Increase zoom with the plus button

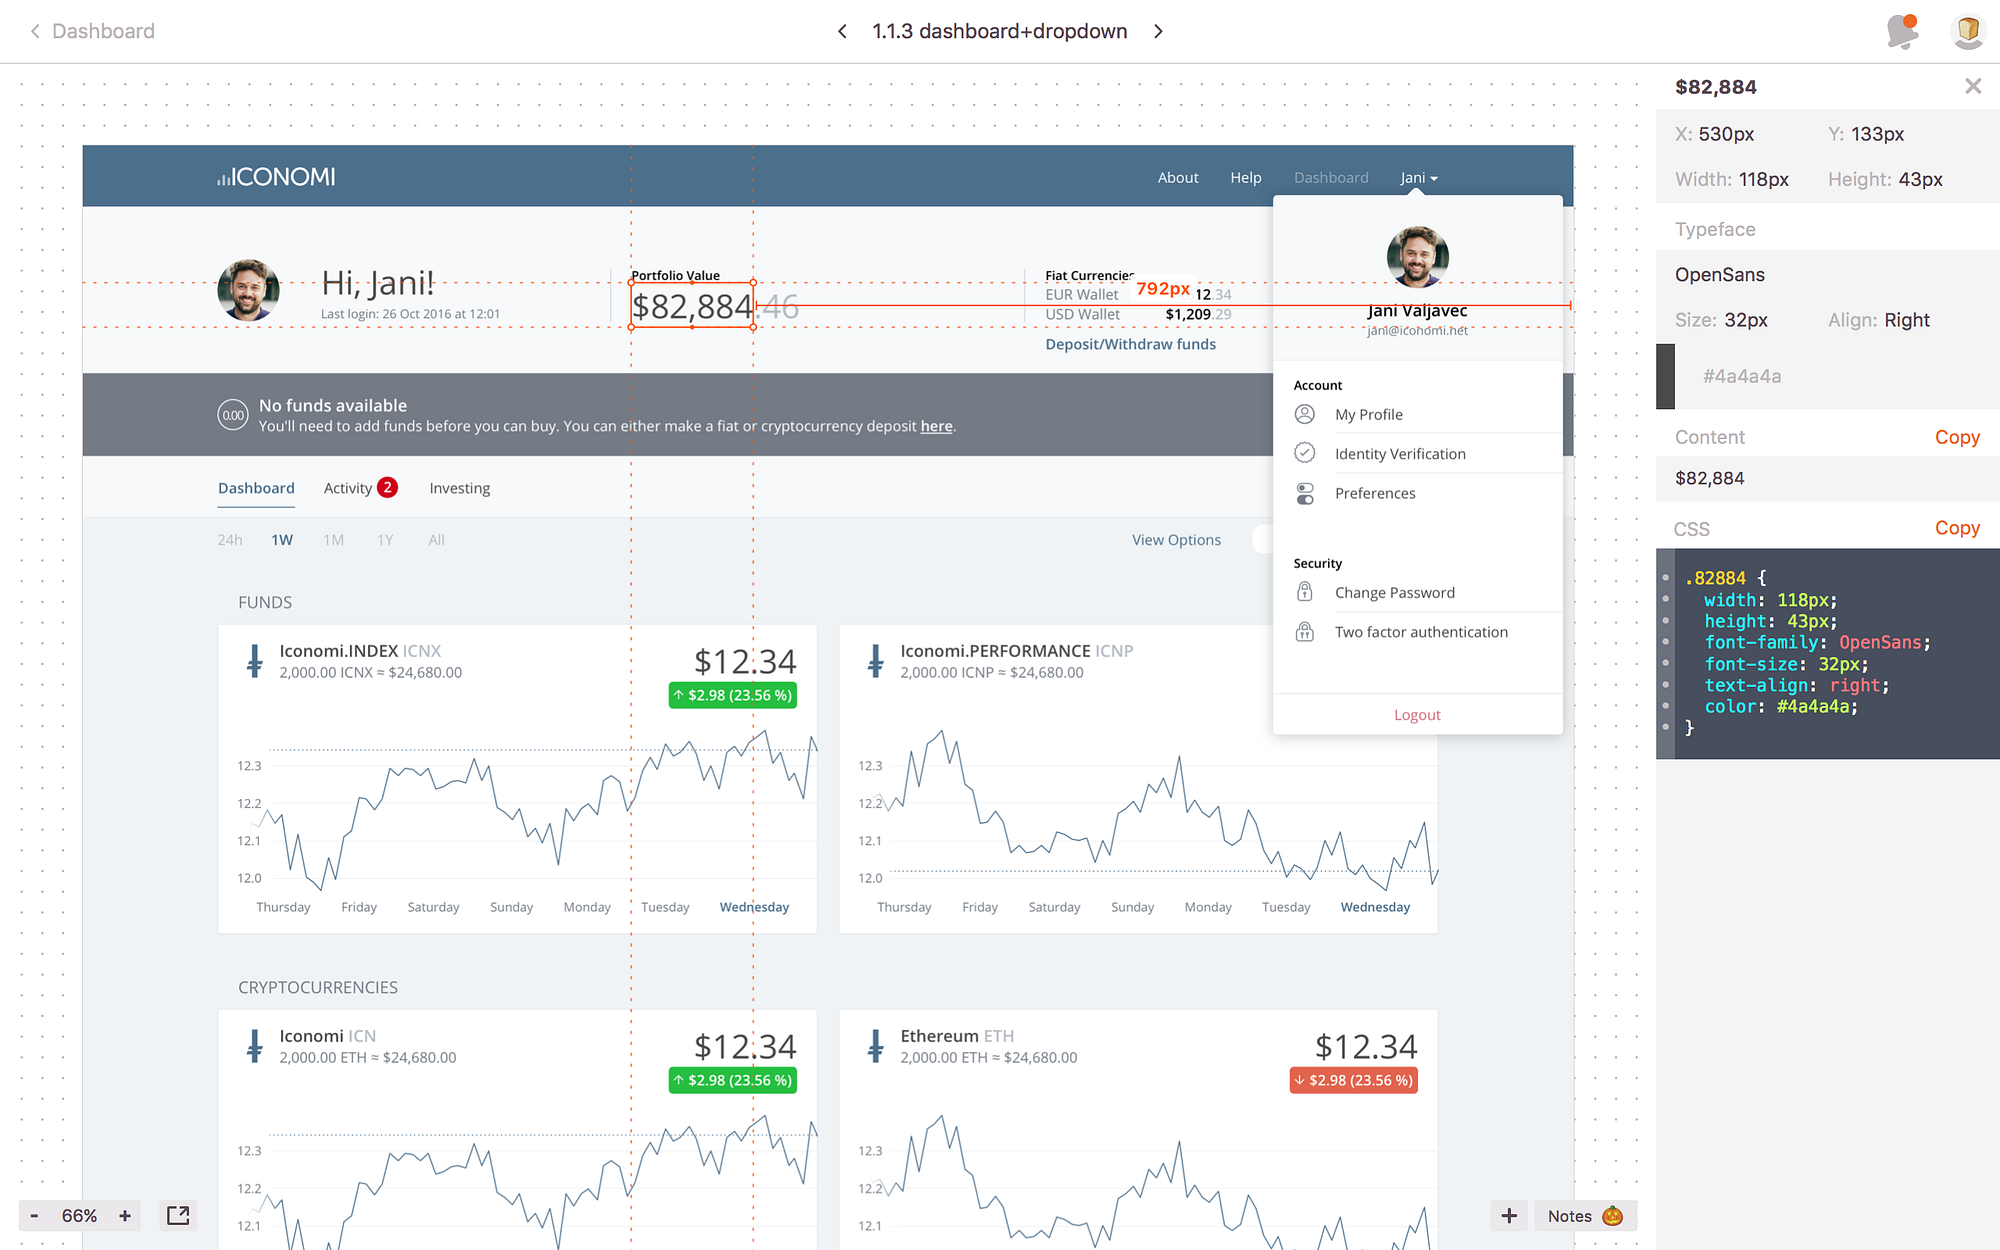(125, 1215)
